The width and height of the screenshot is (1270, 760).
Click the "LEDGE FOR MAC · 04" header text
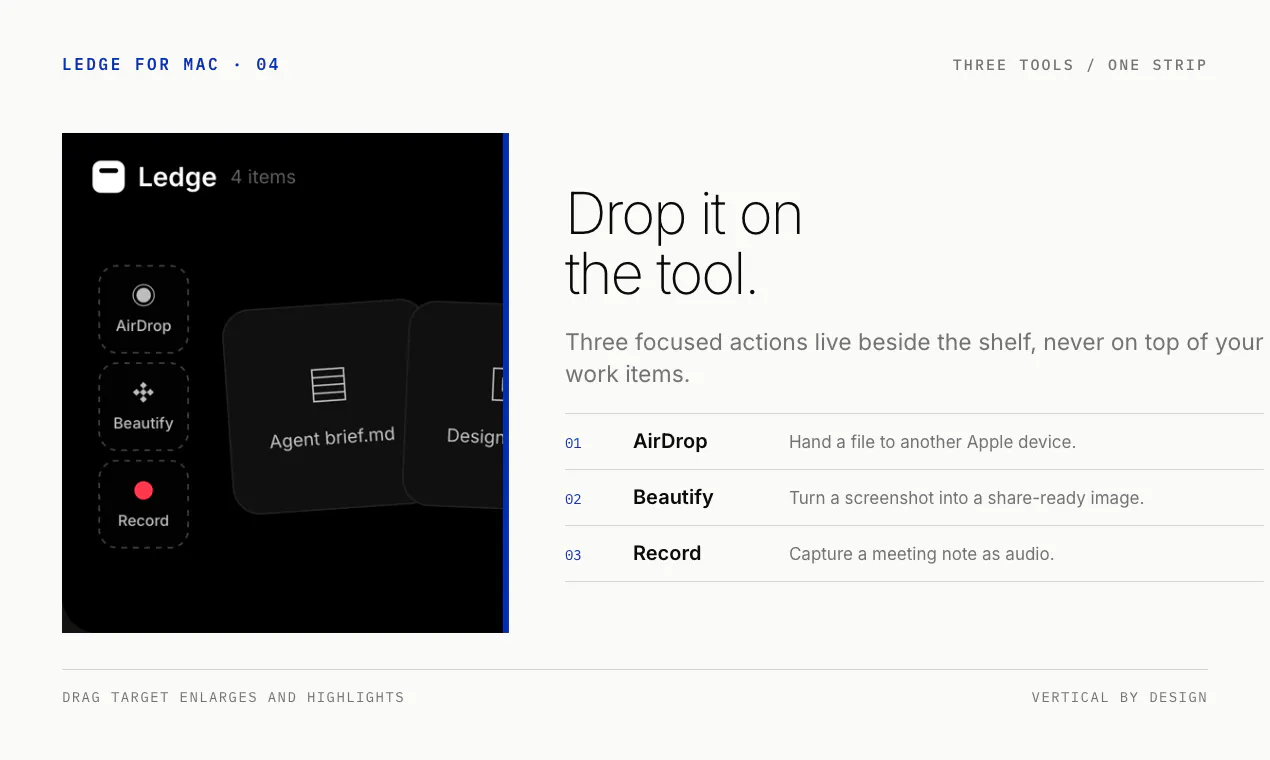point(171,65)
